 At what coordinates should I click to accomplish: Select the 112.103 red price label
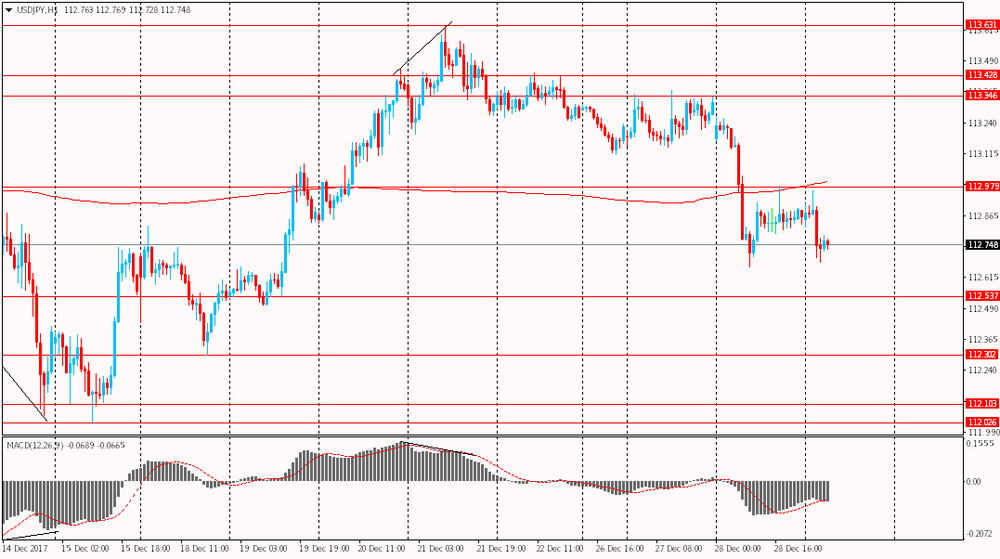pyautogui.click(x=982, y=404)
